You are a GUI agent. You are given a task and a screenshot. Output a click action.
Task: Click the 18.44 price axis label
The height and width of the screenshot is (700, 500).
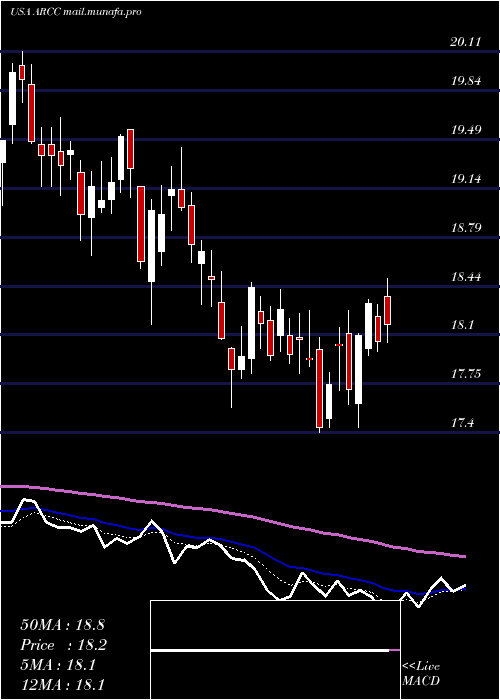pos(467,277)
